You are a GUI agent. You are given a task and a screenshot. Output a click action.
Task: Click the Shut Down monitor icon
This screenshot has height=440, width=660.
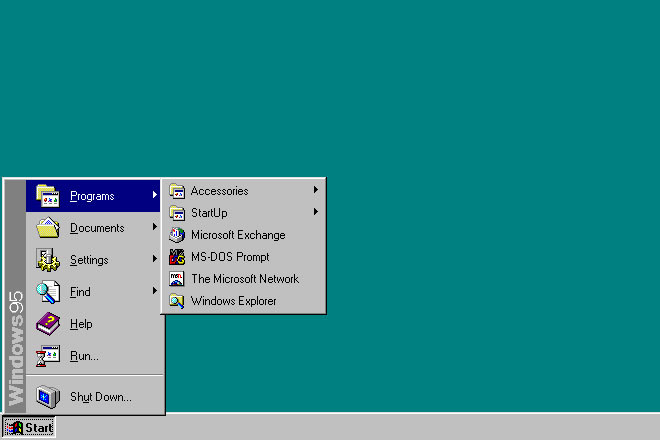click(48, 397)
